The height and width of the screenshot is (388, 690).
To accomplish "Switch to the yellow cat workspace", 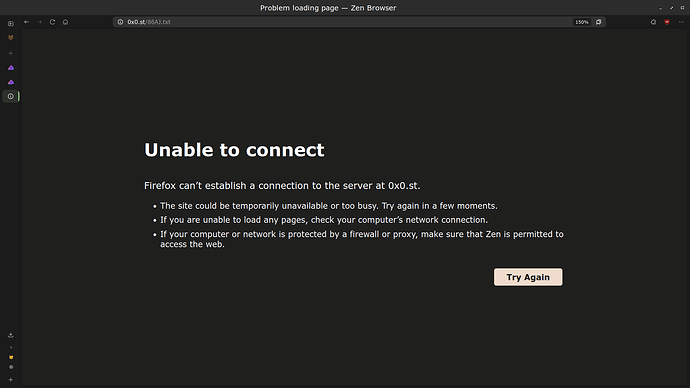I will tap(11, 357).
